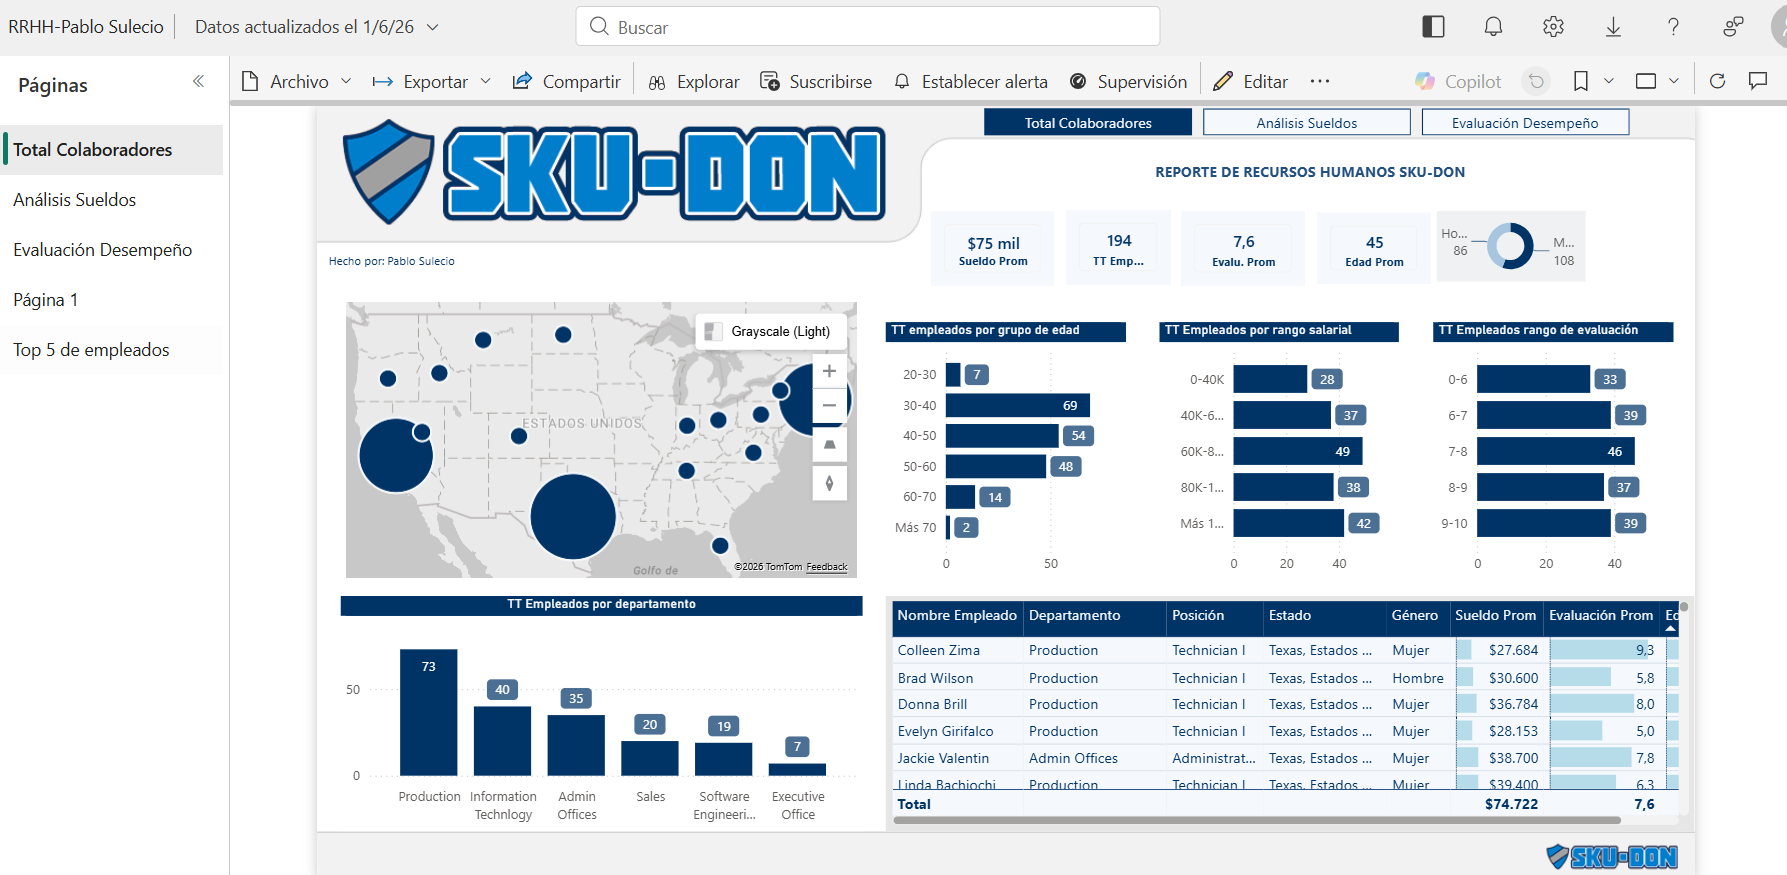Click the share people icon in header

(x=1733, y=27)
